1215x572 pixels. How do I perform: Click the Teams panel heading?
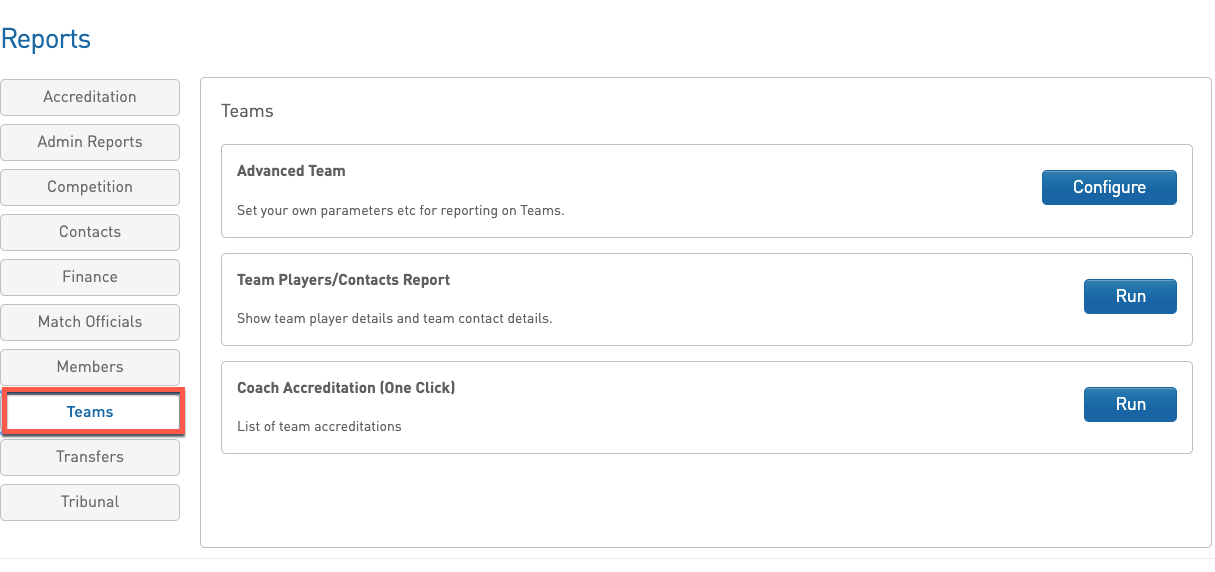coord(247,111)
